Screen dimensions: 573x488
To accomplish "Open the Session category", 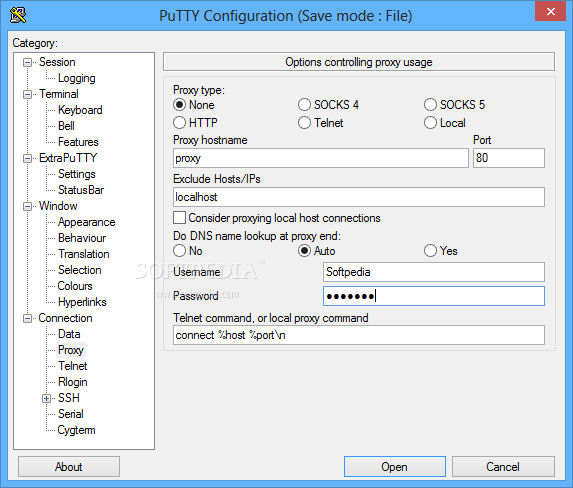I will point(57,62).
